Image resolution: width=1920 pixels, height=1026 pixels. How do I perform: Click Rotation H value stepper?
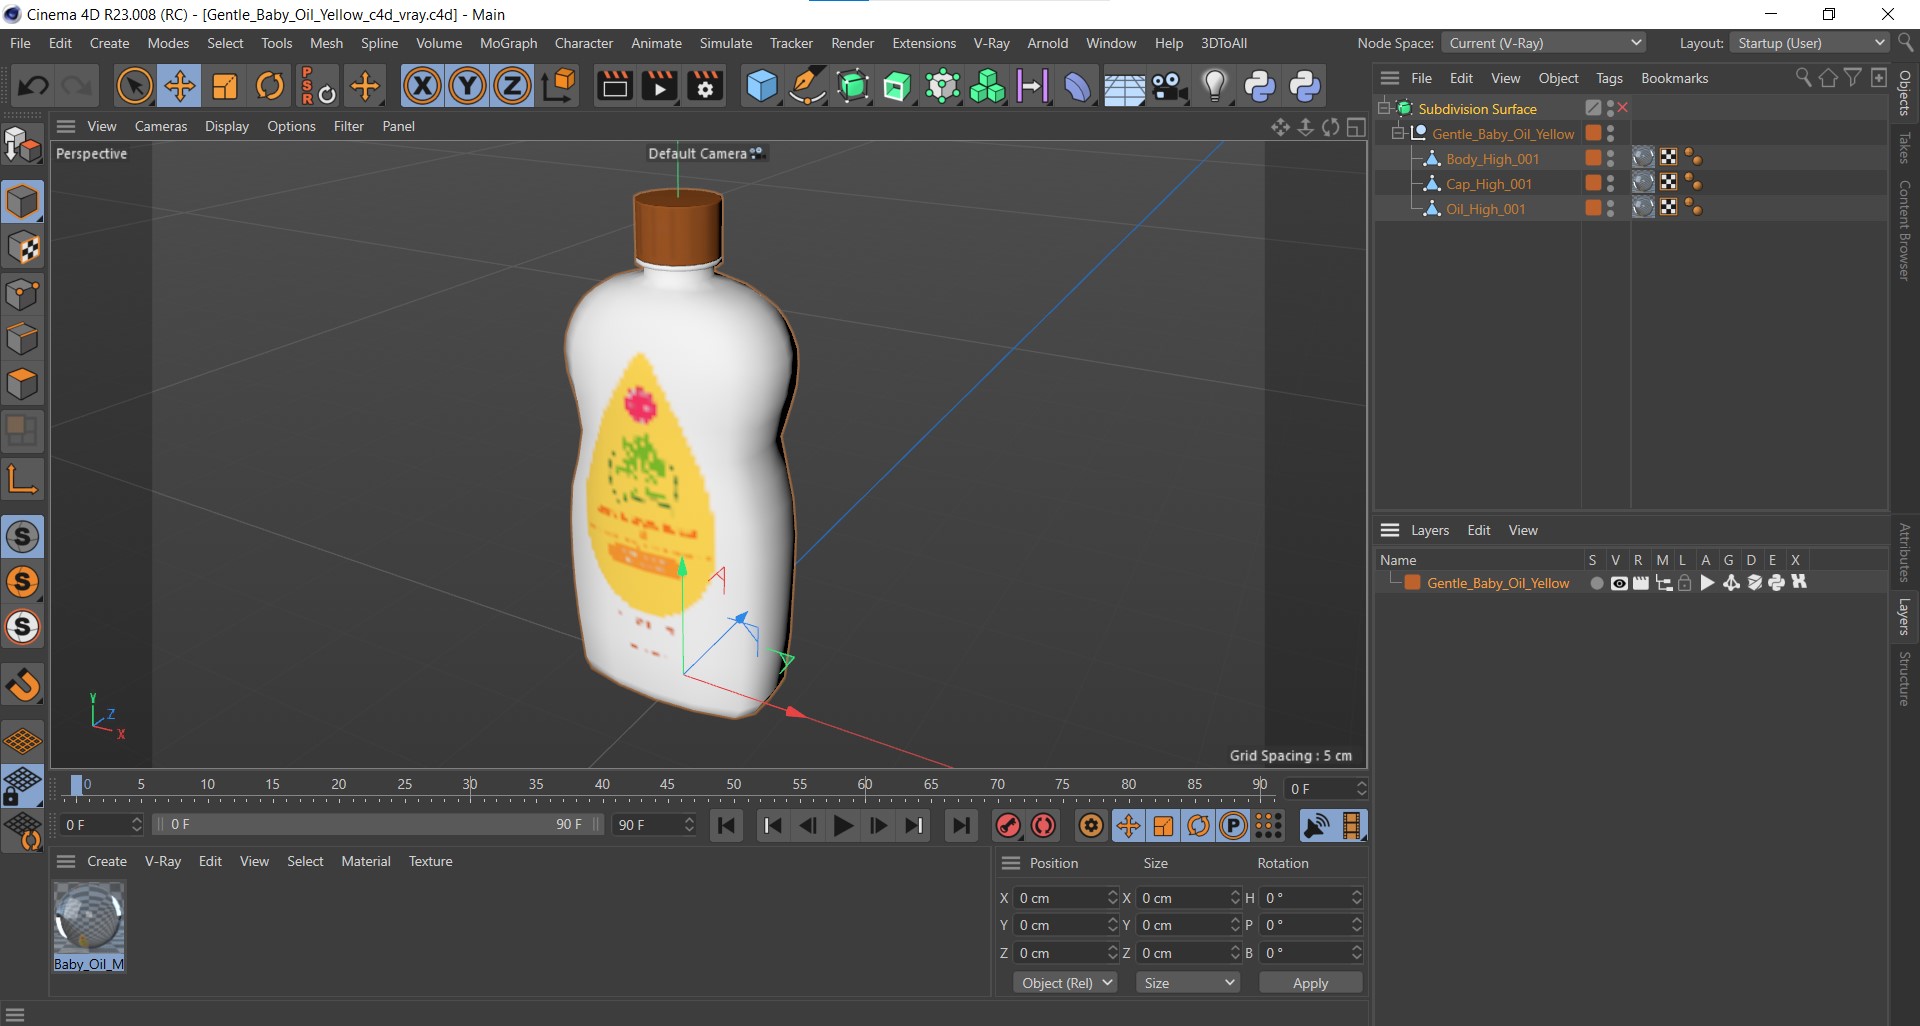1357,898
